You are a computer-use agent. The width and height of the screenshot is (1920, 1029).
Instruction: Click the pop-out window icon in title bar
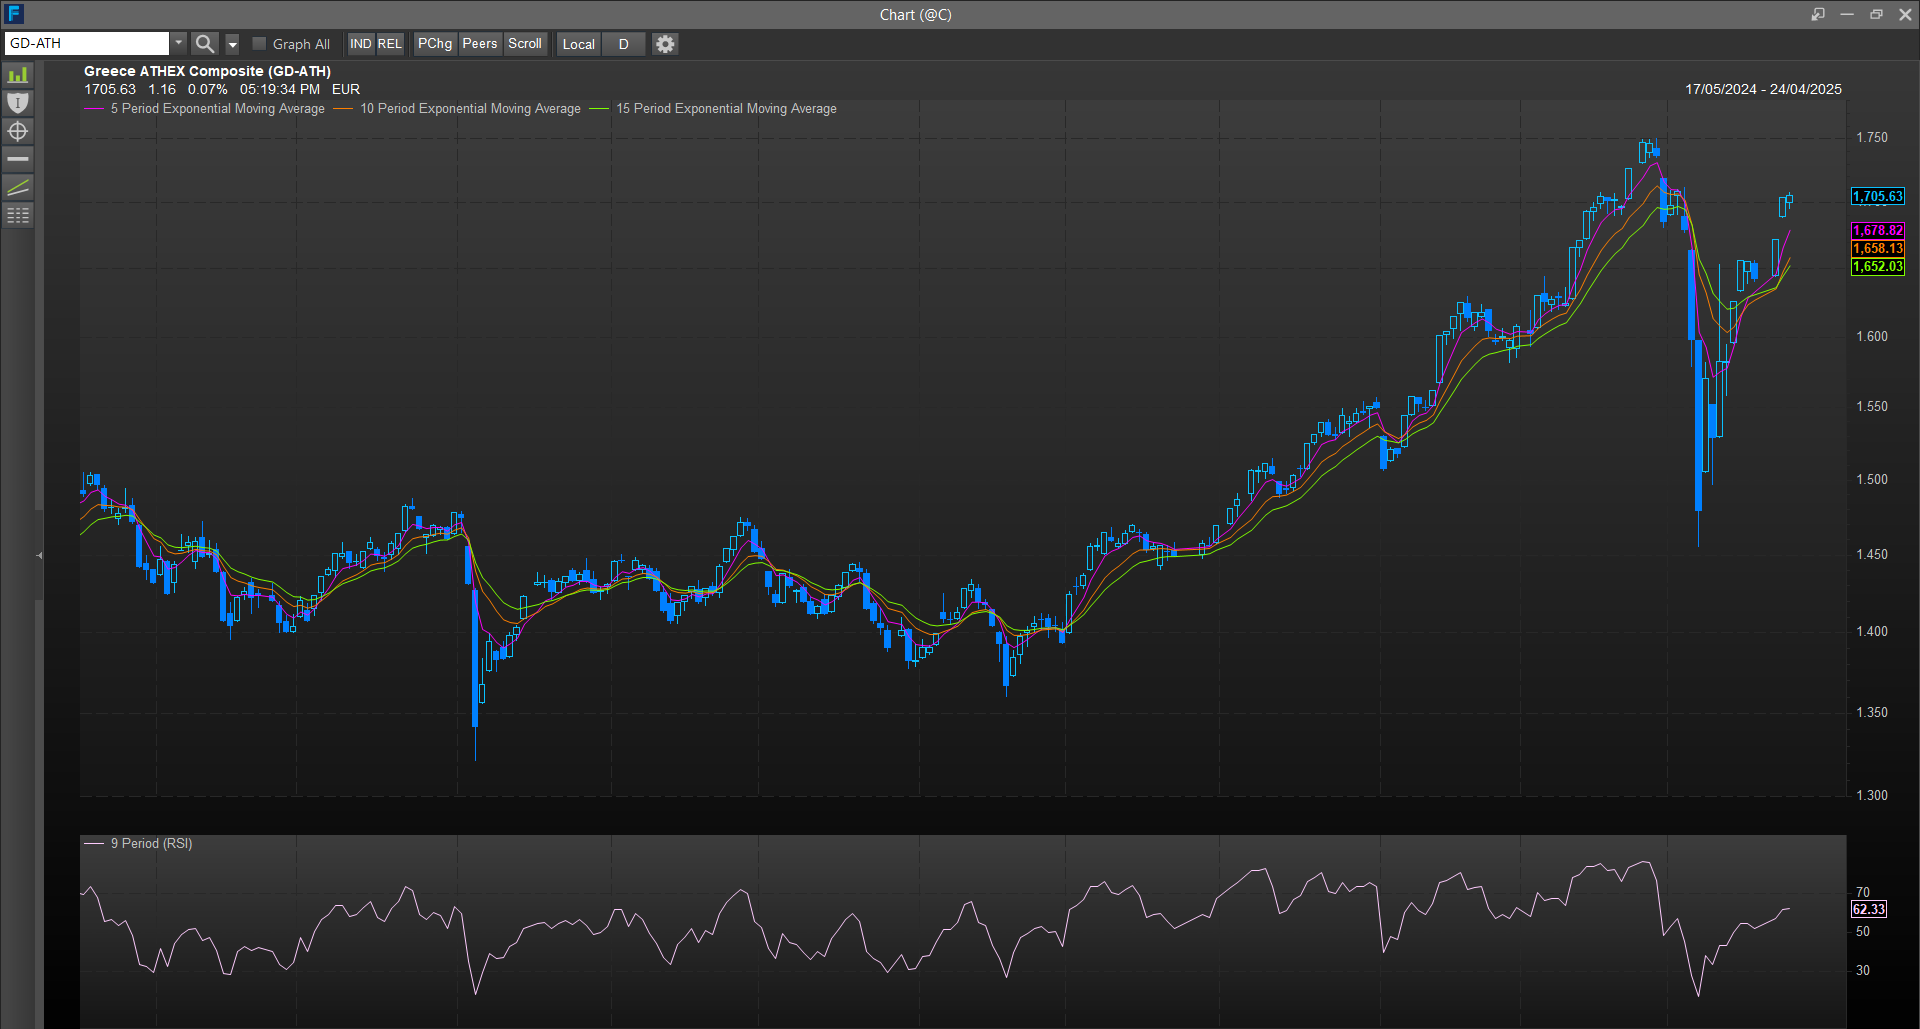[1817, 14]
